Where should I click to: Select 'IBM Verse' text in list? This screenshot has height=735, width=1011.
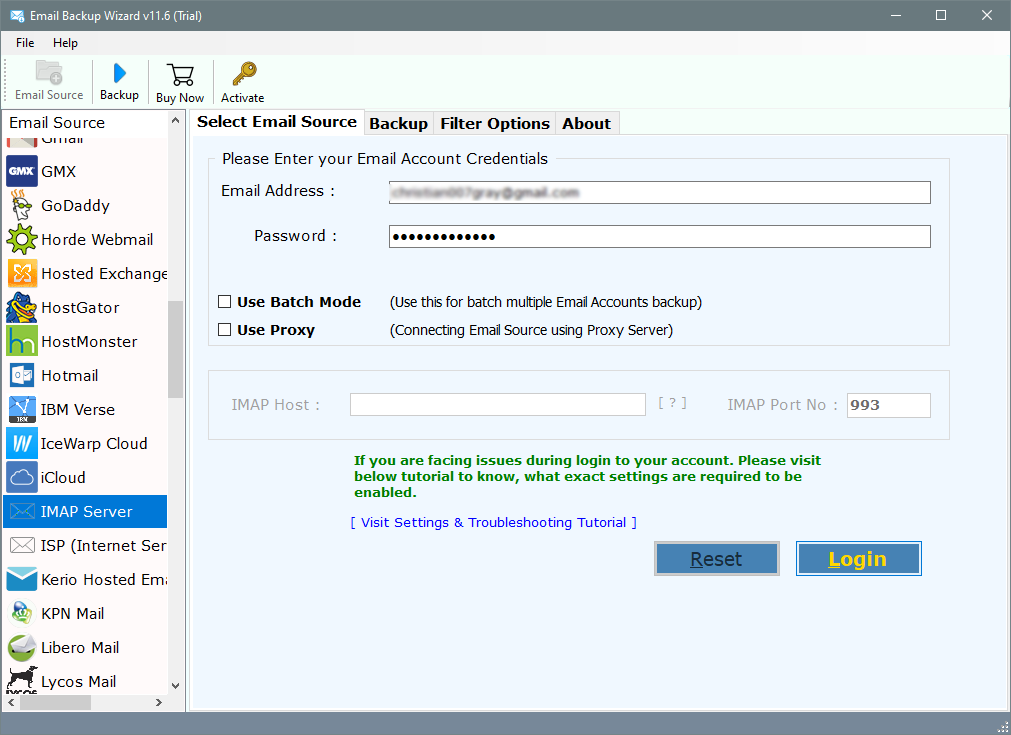pos(78,409)
